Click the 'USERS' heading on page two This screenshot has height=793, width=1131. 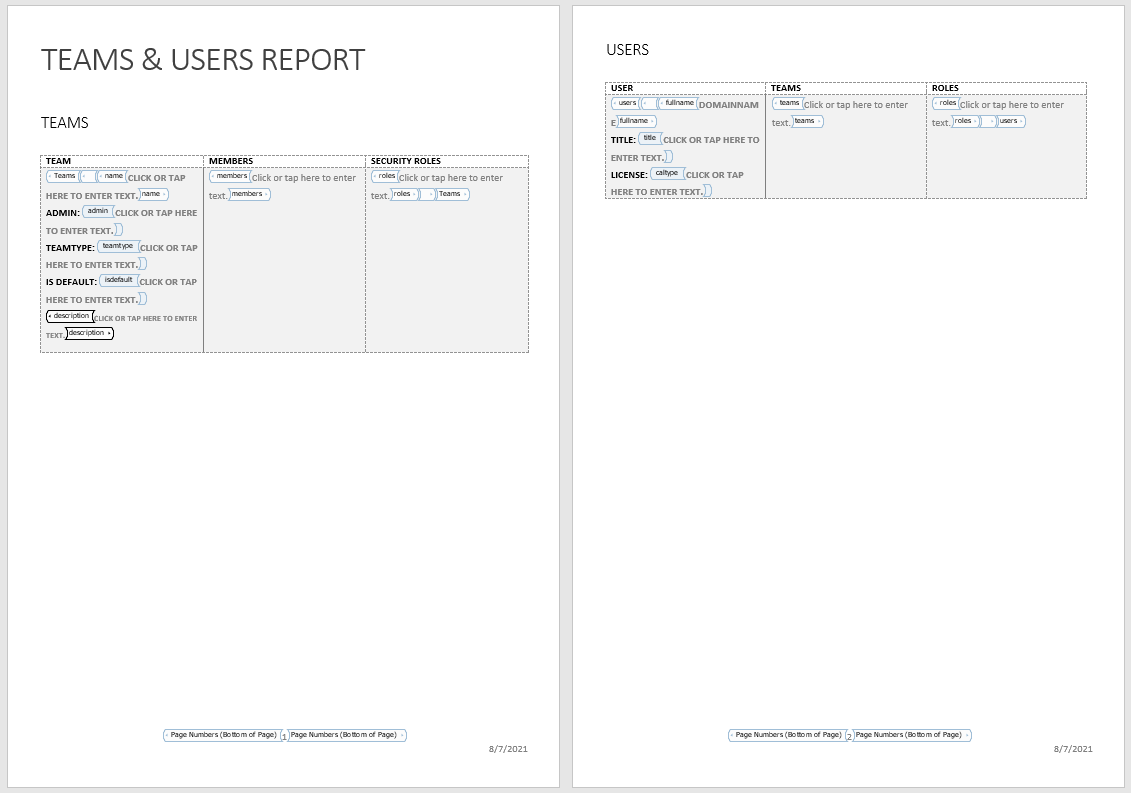(x=627, y=50)
